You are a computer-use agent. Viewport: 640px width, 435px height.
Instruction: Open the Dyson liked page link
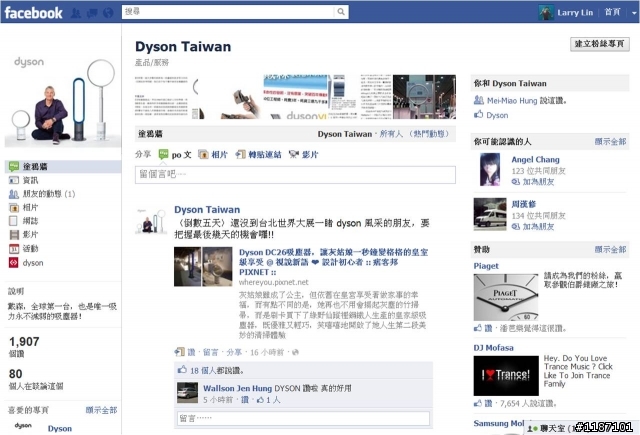pyautogui.click(x=60, y=429)
